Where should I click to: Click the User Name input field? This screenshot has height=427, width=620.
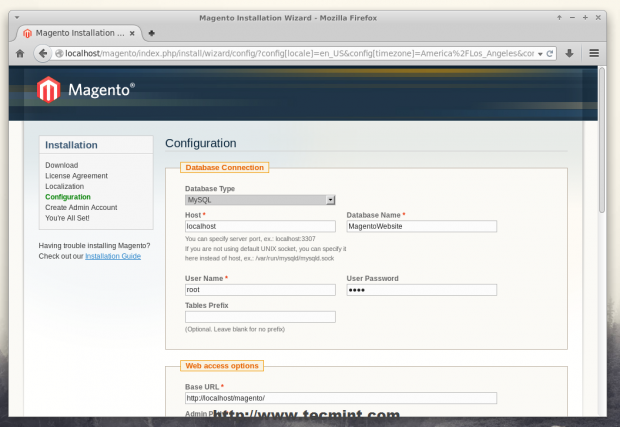pyautogui.click(x=260, y=290)
